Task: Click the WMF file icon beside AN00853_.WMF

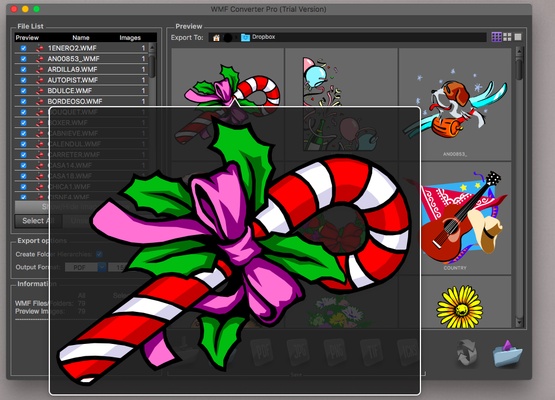Action: (39, 59)
